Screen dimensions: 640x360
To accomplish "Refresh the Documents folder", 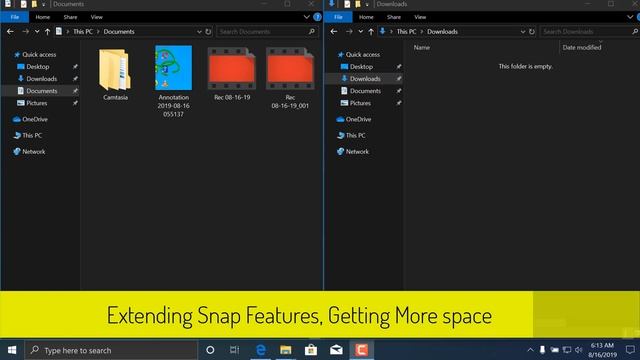I will point(208,31).
